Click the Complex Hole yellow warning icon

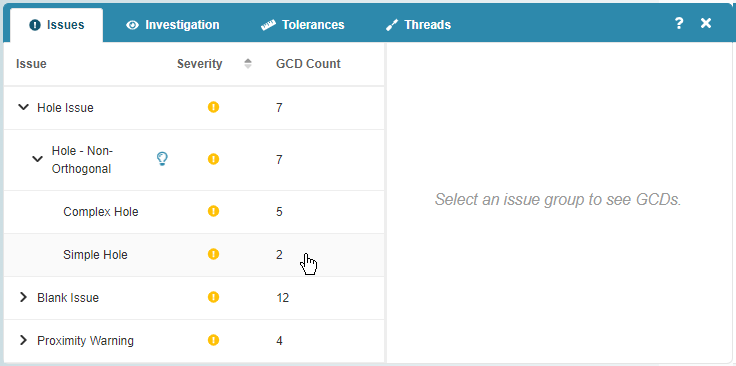pos(214,211)
